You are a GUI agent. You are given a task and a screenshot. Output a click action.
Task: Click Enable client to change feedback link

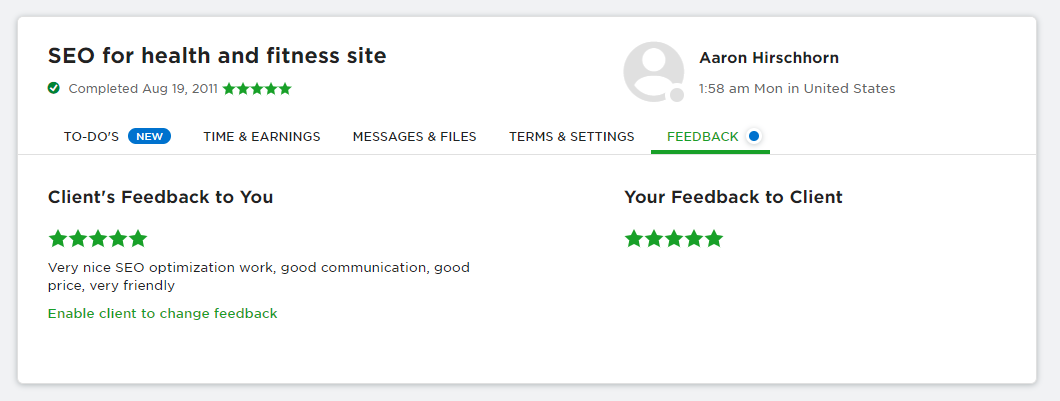click(162, 313)
